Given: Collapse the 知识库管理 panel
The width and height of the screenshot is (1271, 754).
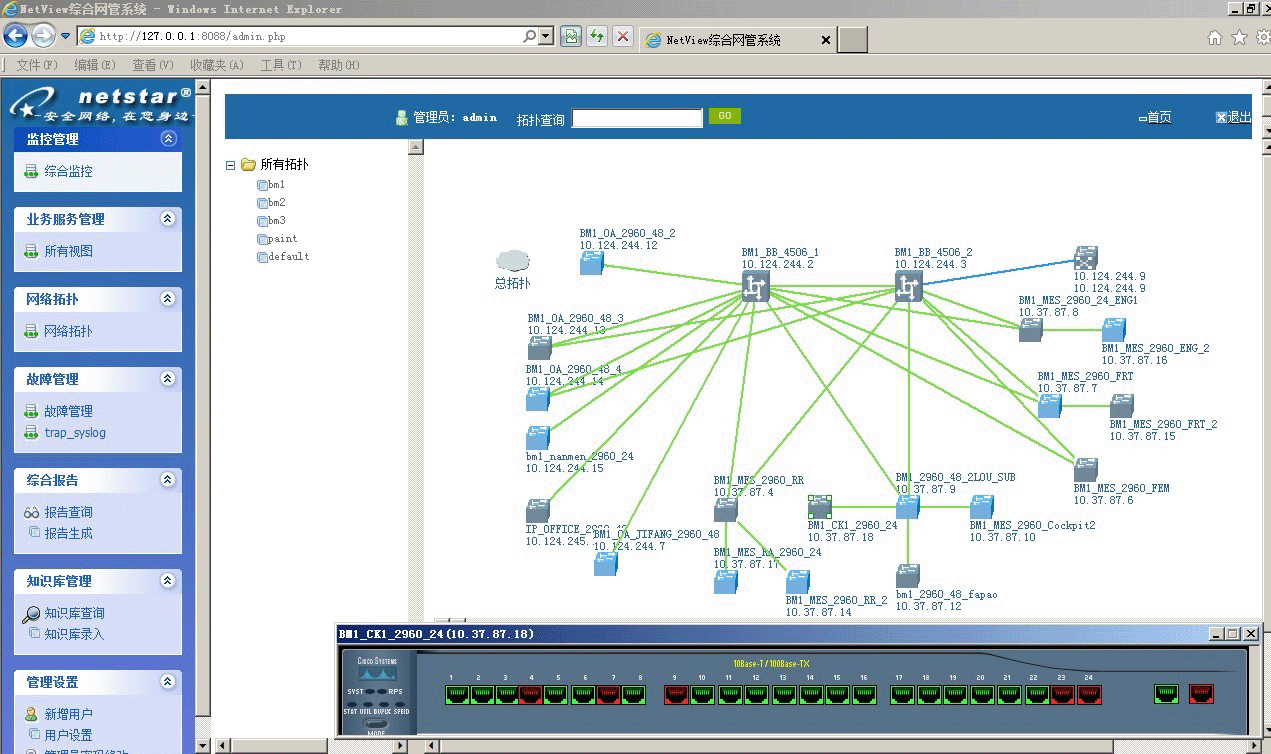Looking at the screenshot, I should [x=168, y=581].
